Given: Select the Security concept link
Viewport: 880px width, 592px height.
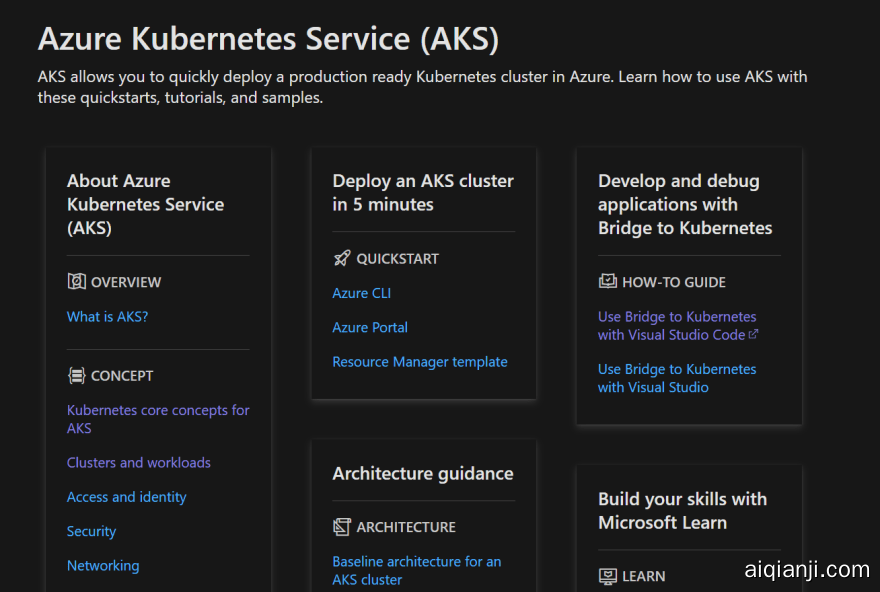Looking at the screenshot, I should pos(91,532).
